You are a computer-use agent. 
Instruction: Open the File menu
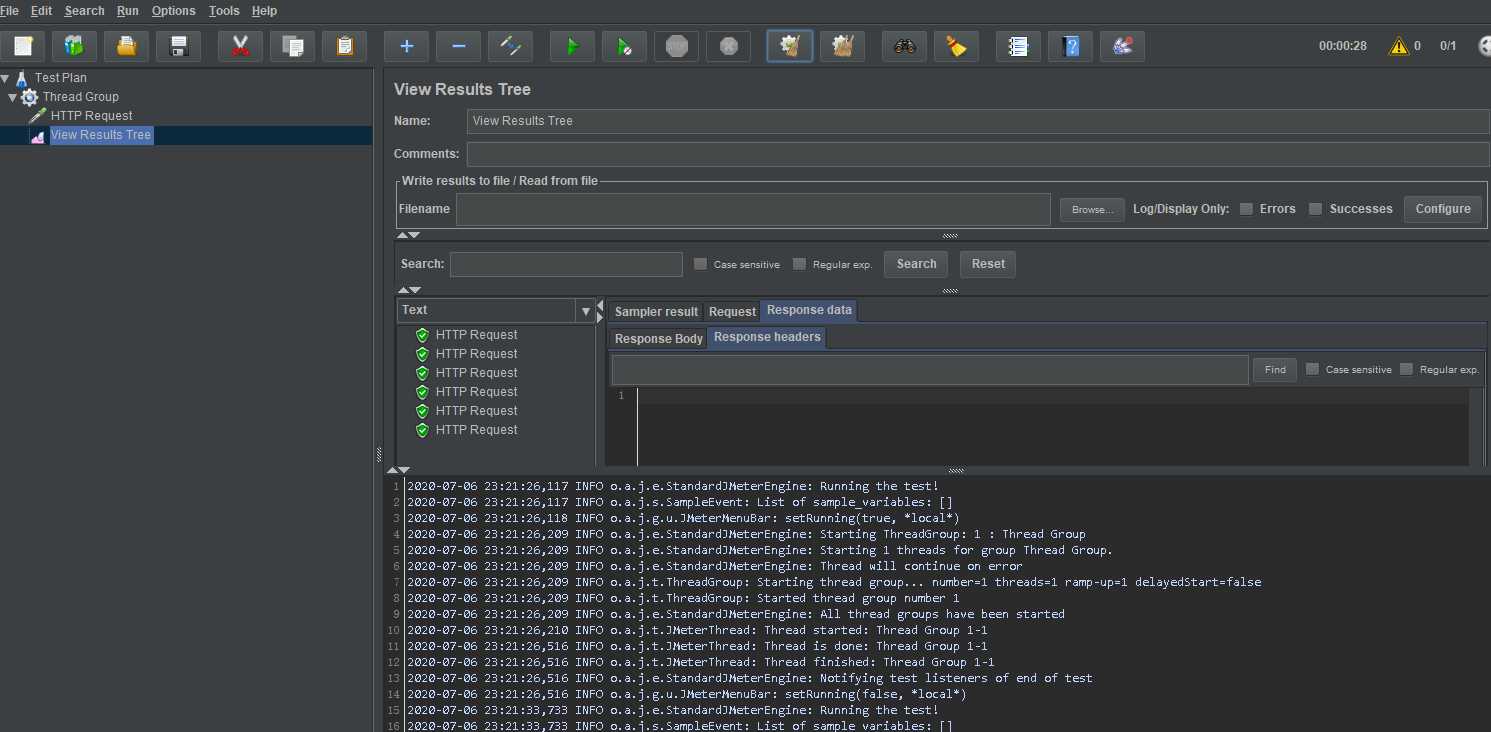click(x=9, y=11)
